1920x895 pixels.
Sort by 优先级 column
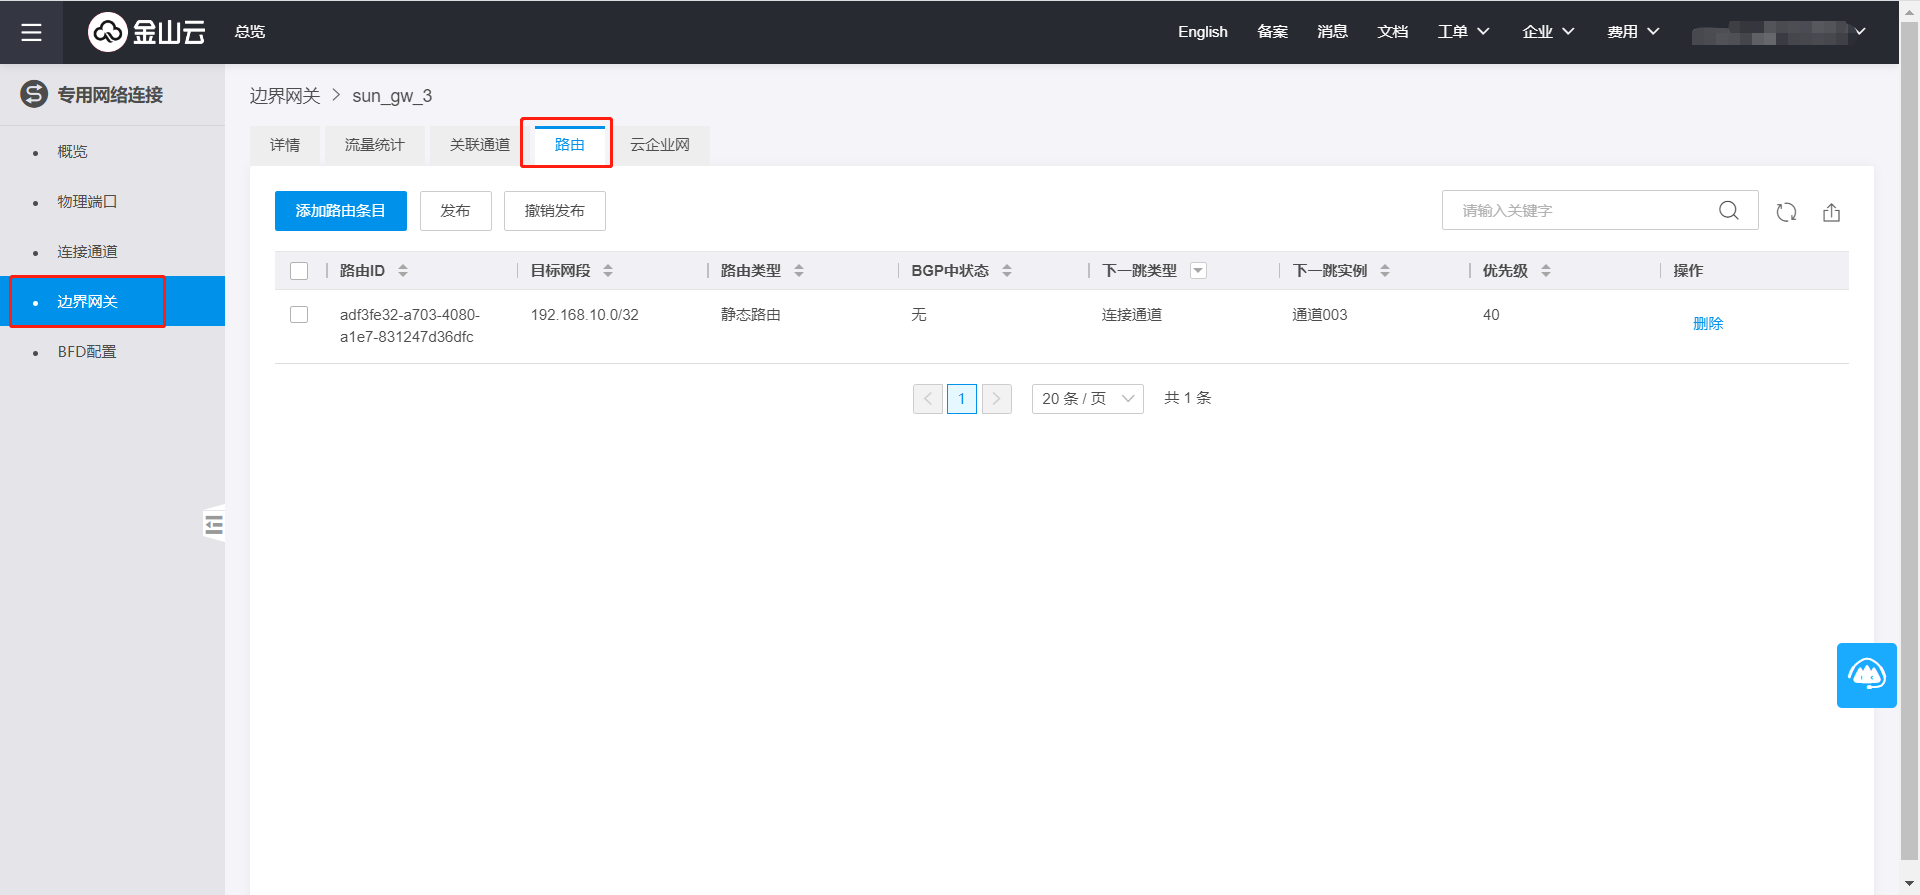[x=1546, y=271]
